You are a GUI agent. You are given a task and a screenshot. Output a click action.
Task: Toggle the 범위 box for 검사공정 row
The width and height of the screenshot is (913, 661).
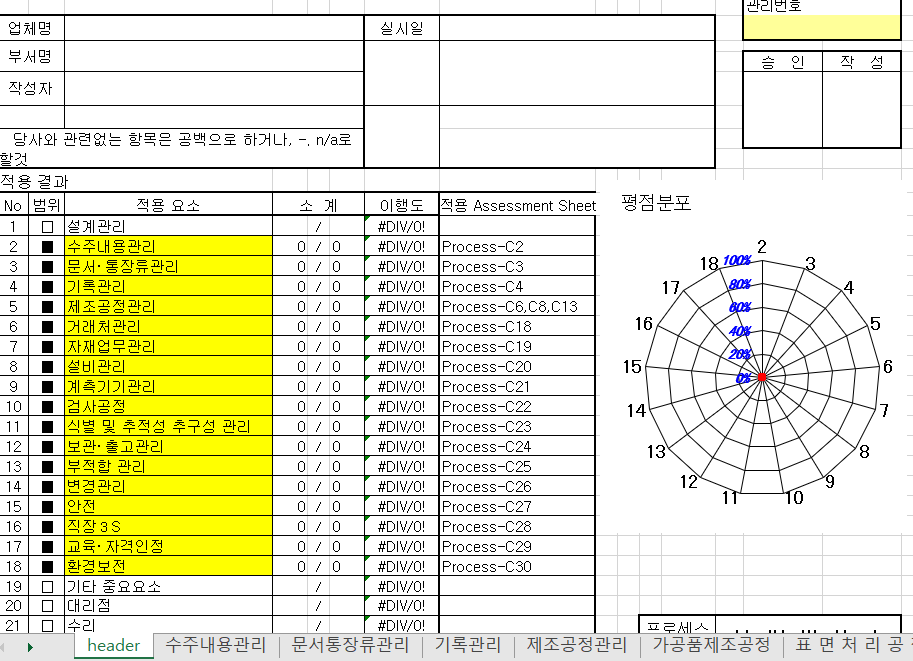coord(47,407)
